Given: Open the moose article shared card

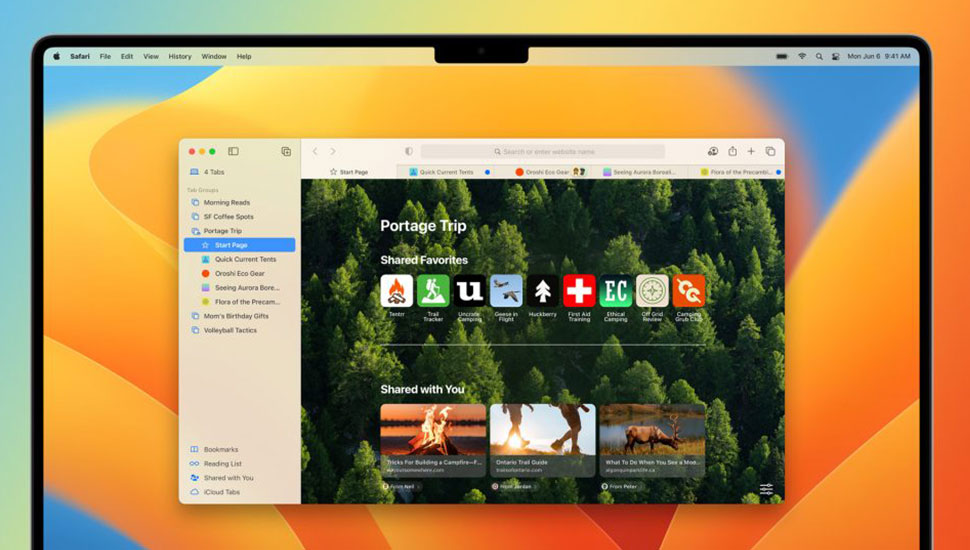Looking at the screenshot, I should click(652, 440).
